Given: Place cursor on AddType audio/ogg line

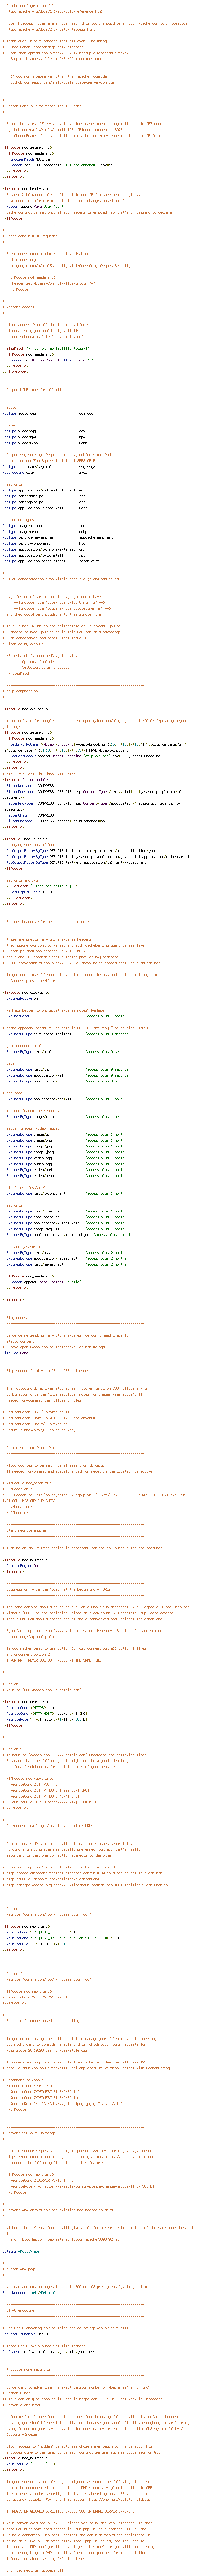Looking at the screenshot, I should coord(48,413).
